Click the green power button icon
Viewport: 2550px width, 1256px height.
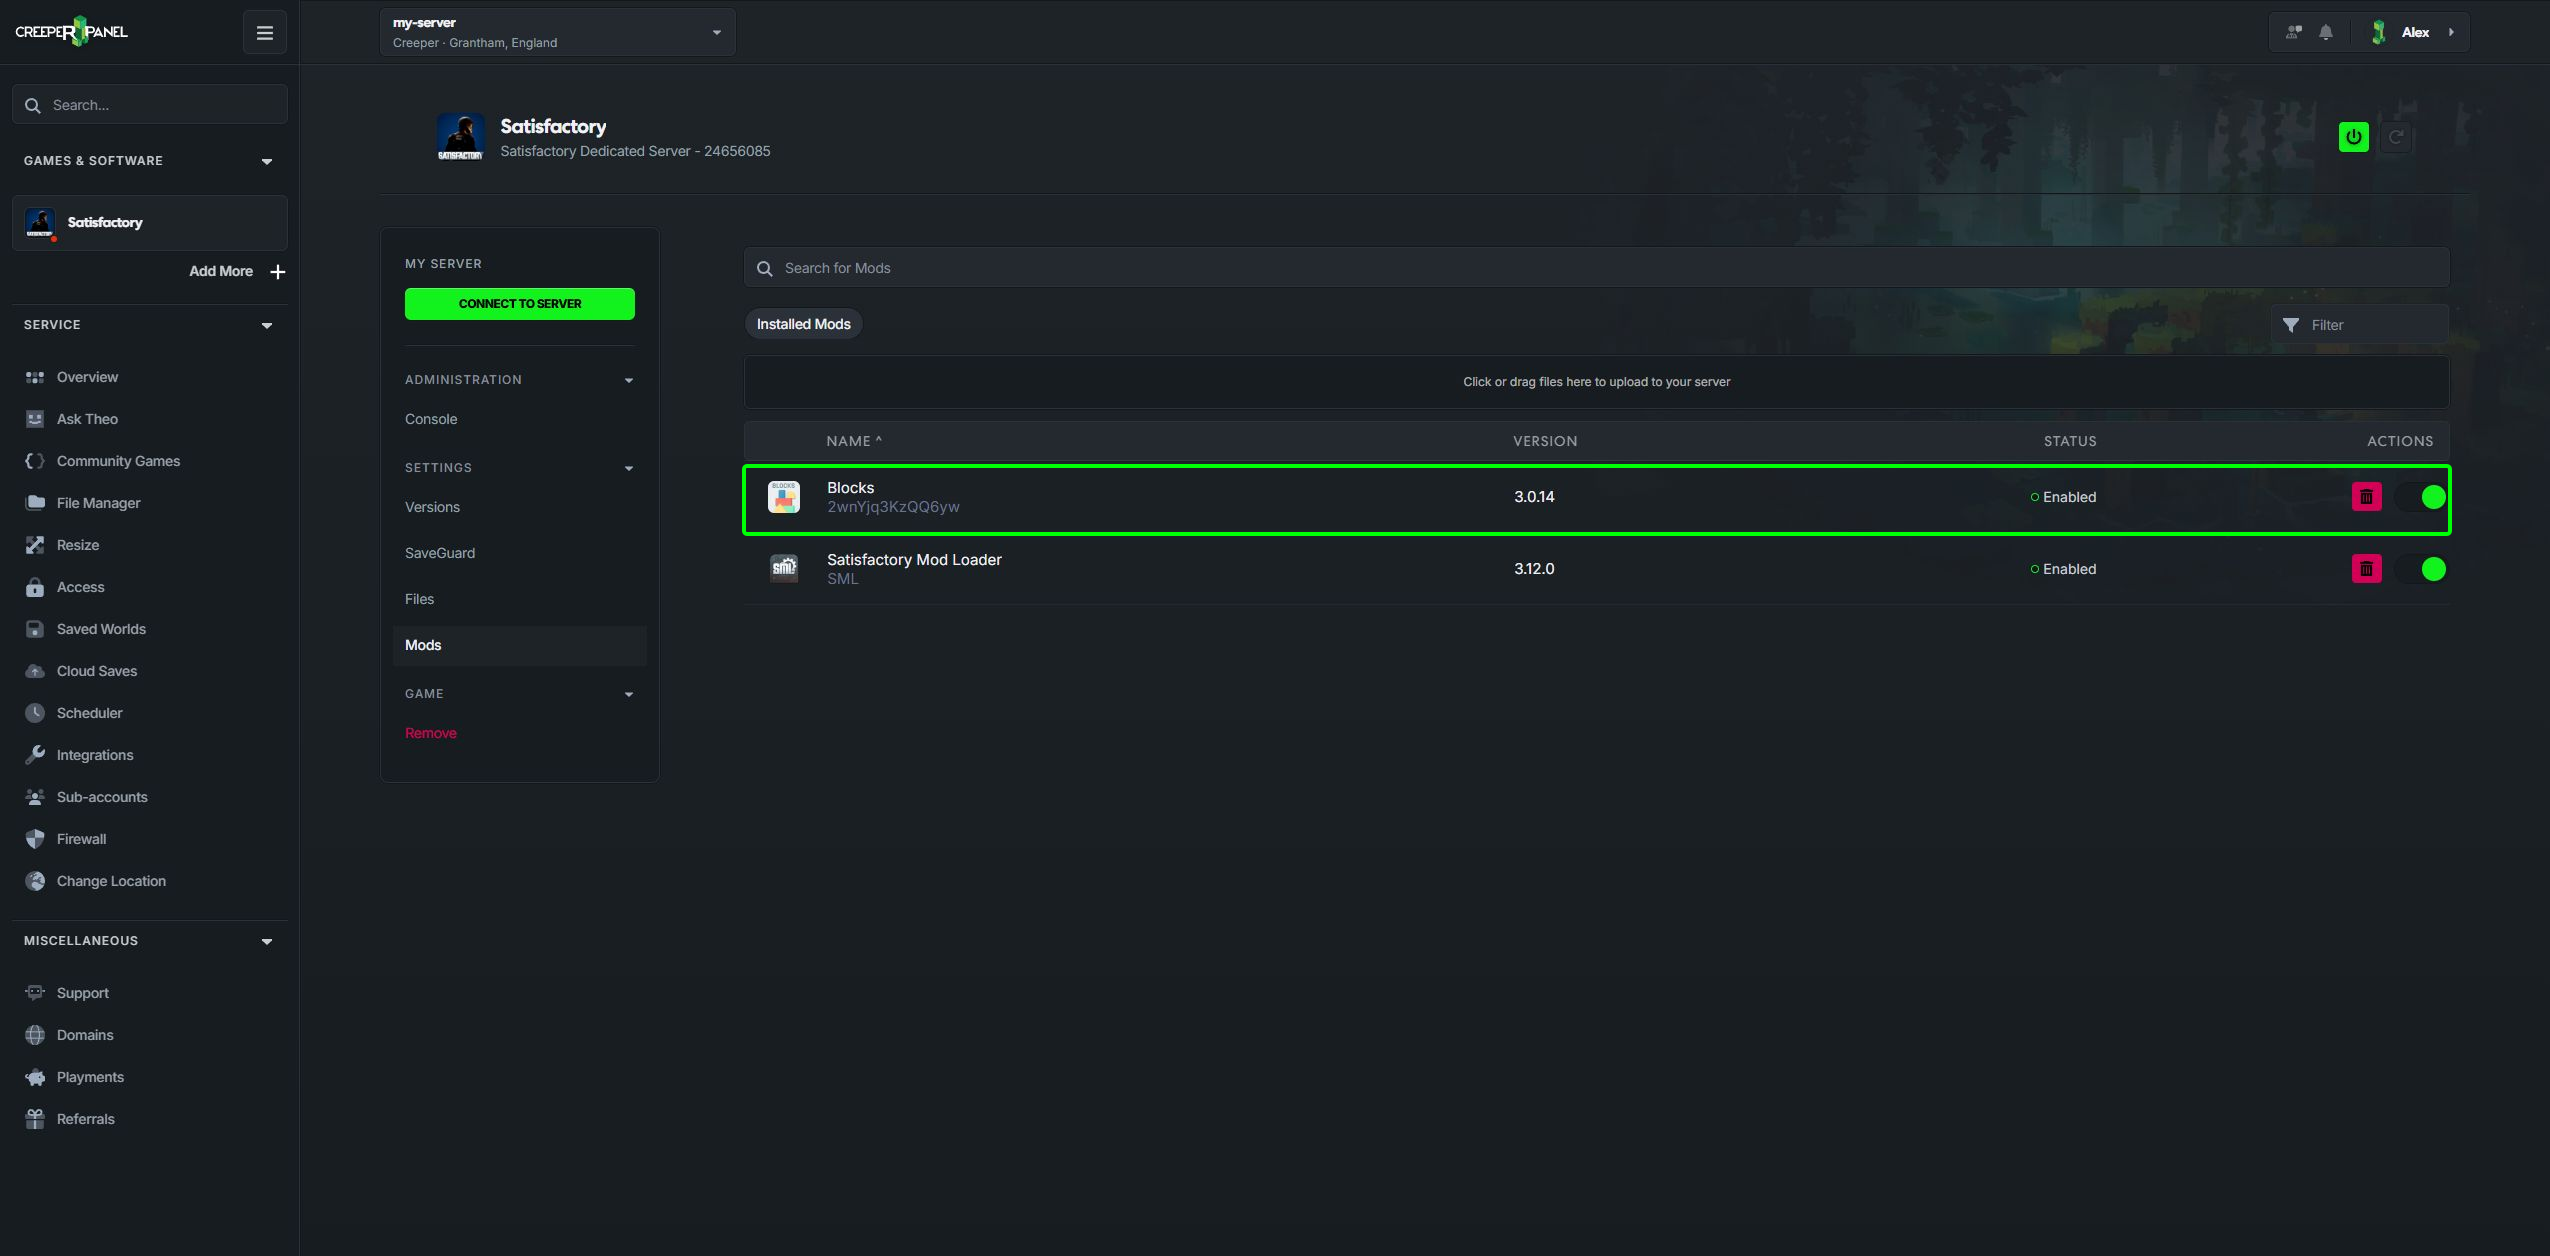click(2354, 137)
